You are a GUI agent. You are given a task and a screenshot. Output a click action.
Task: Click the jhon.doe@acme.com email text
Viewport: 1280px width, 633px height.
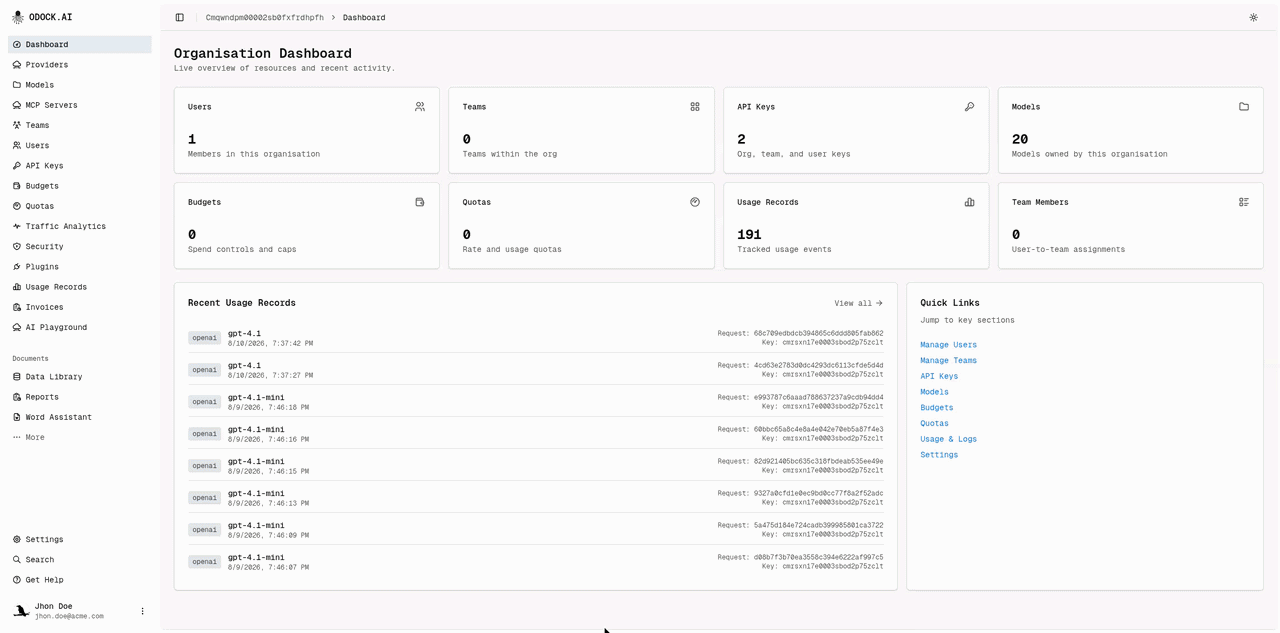click(x=69, y=616)
